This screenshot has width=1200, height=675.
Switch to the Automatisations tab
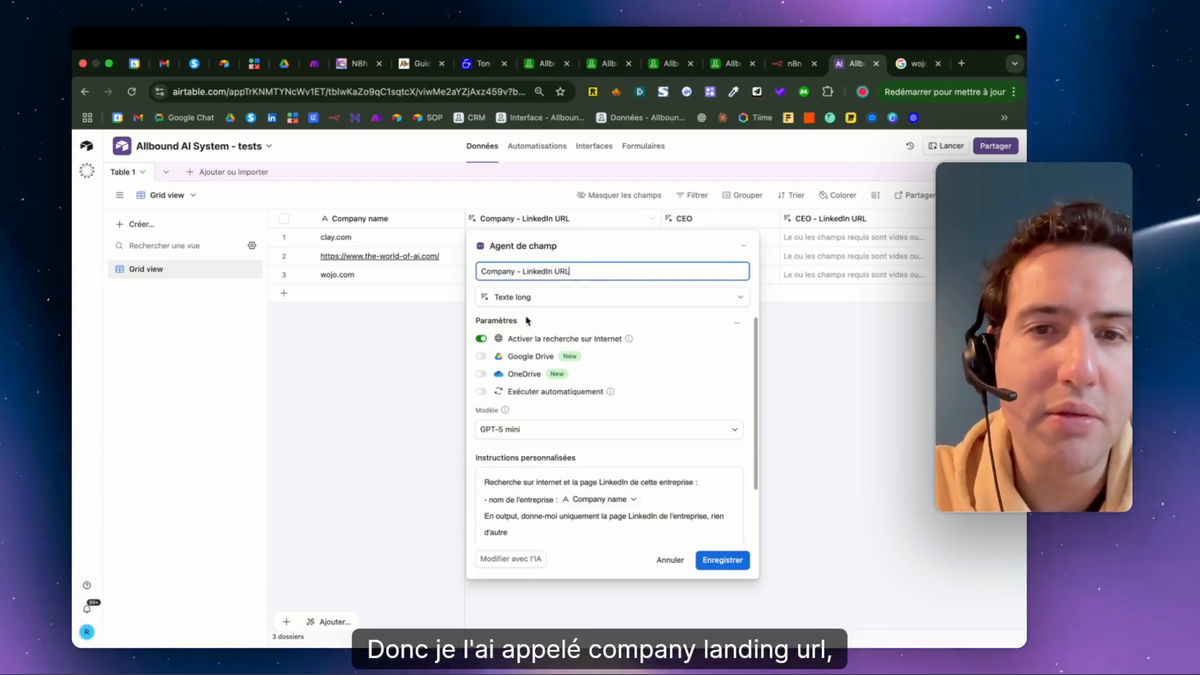coord(536,146)
